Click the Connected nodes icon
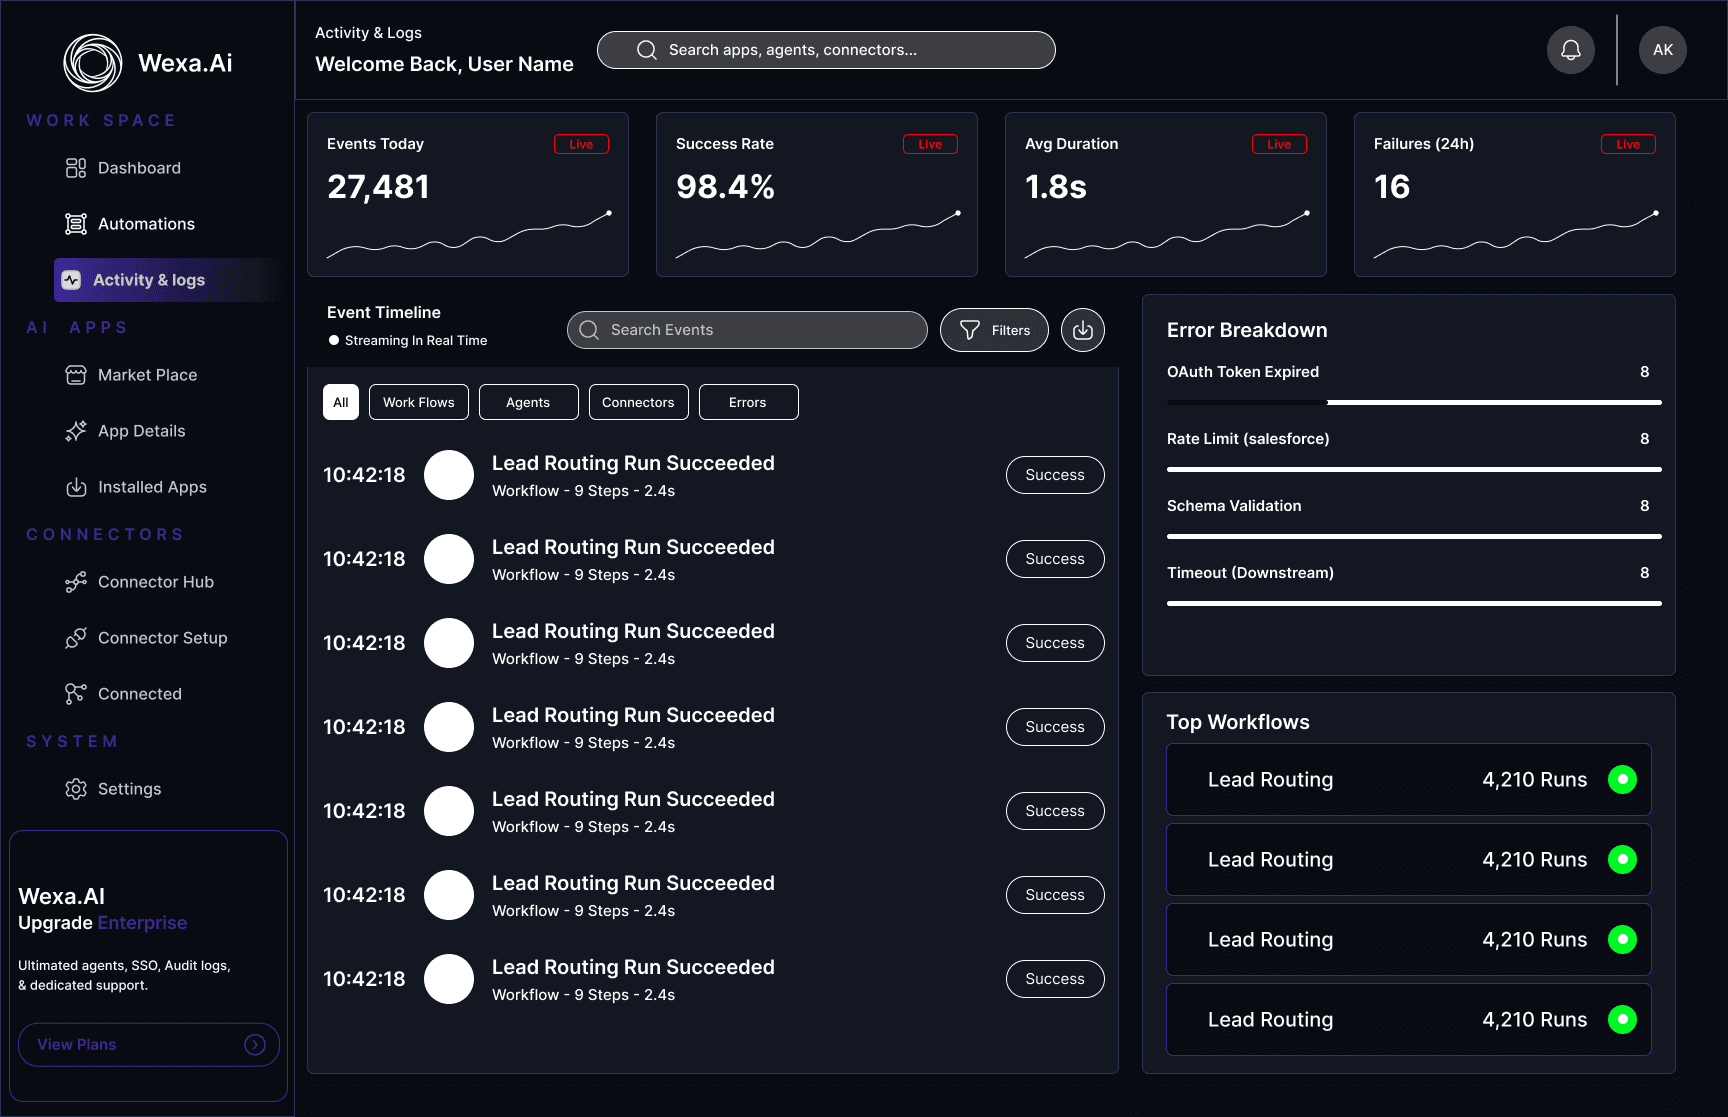Viewport: 1728px width, 1117px height. point(76,694)
